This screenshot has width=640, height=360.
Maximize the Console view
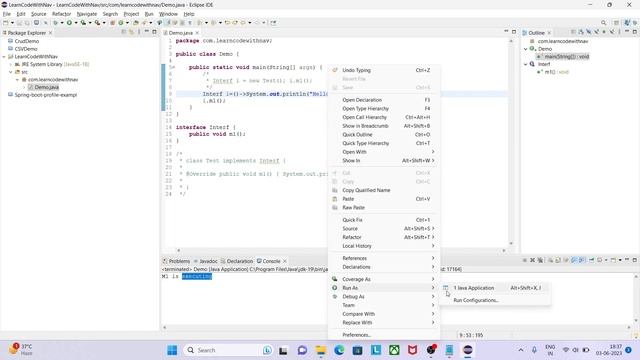click(635, 260)
